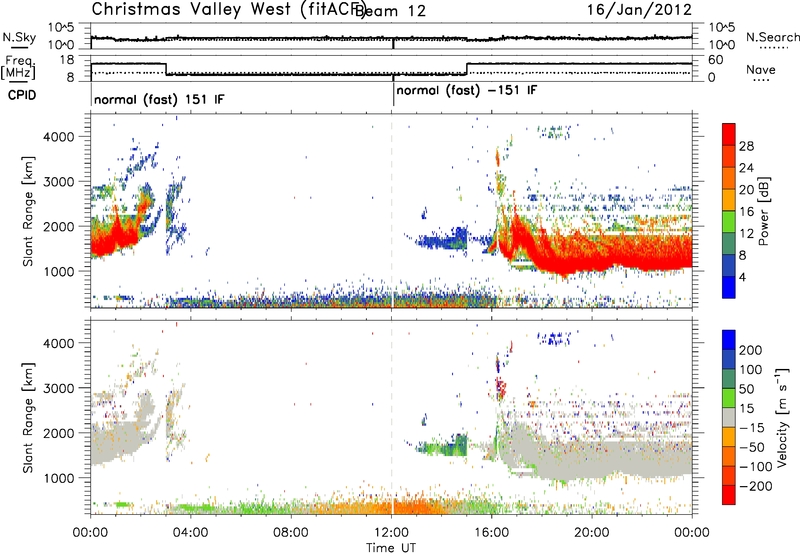The width and height of the screenshot is (800, 554).
Task: Click the '-15' value on the velocity colorbar
Action: pos(752,428)
